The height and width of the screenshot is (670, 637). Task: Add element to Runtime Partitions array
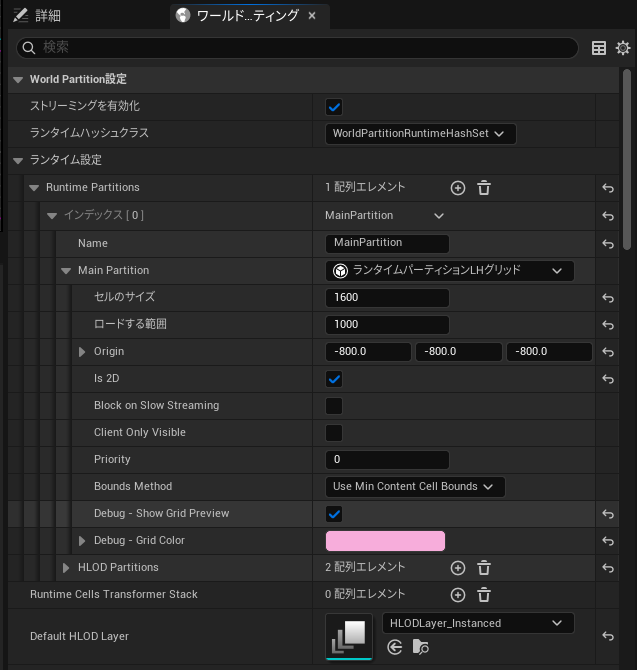458,188
